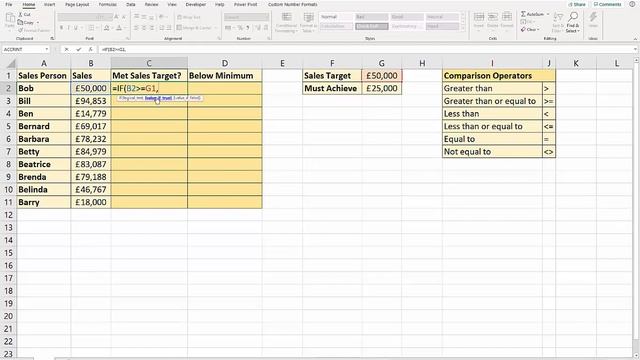The height and width of the screenshot is (360, 640).
Task: Select Barbara's sales £78,232 cell
Action: (91, 139)
